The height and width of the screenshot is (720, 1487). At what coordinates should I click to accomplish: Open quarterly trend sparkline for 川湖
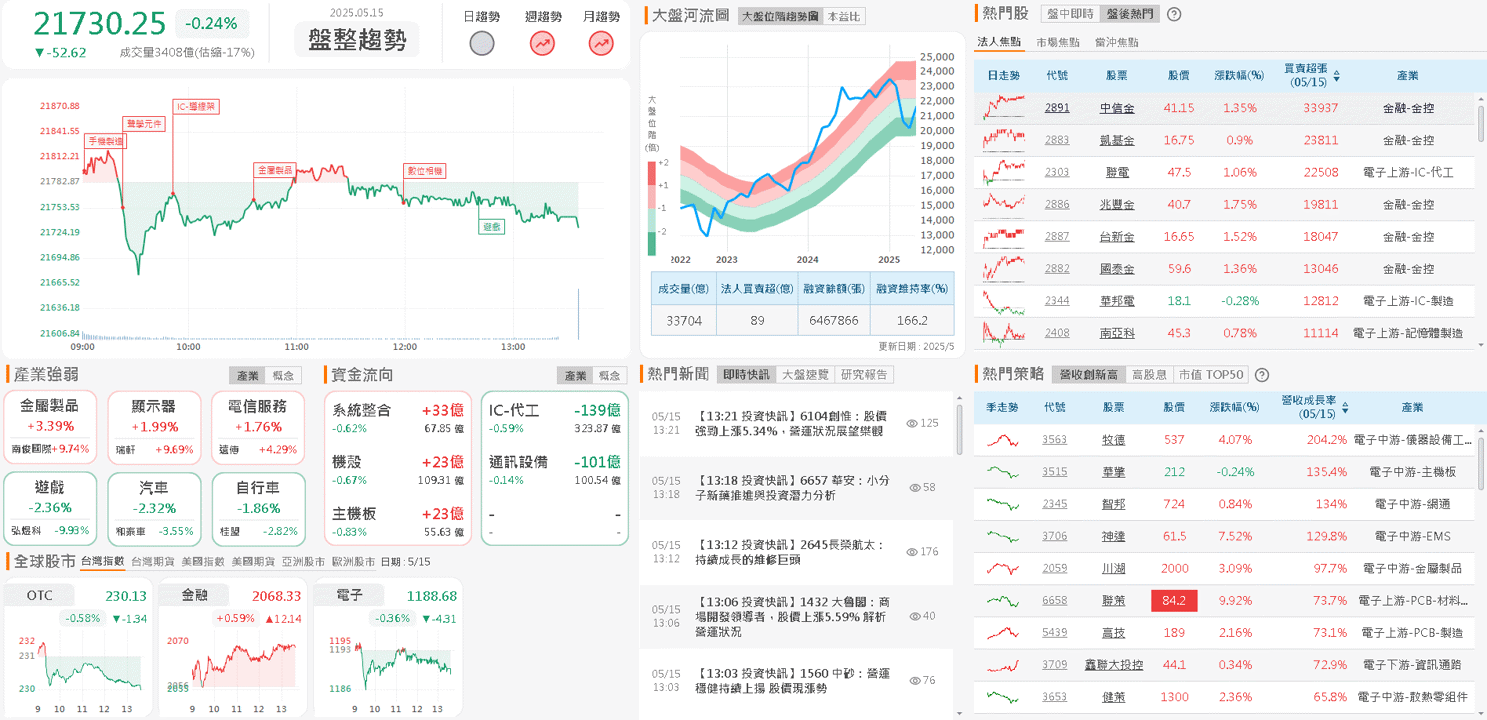[x=1002, y=568]
